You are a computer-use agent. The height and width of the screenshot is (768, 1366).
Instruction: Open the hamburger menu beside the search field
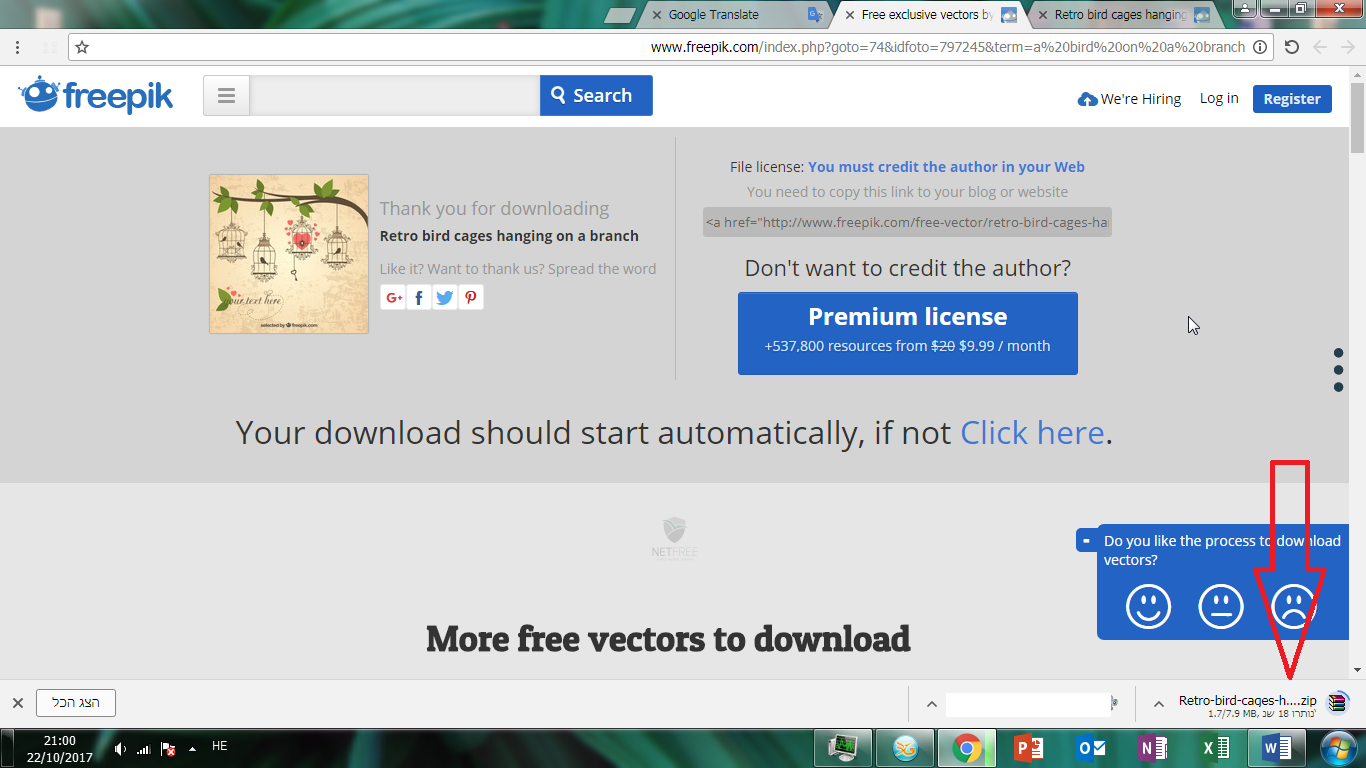(226, 96)
